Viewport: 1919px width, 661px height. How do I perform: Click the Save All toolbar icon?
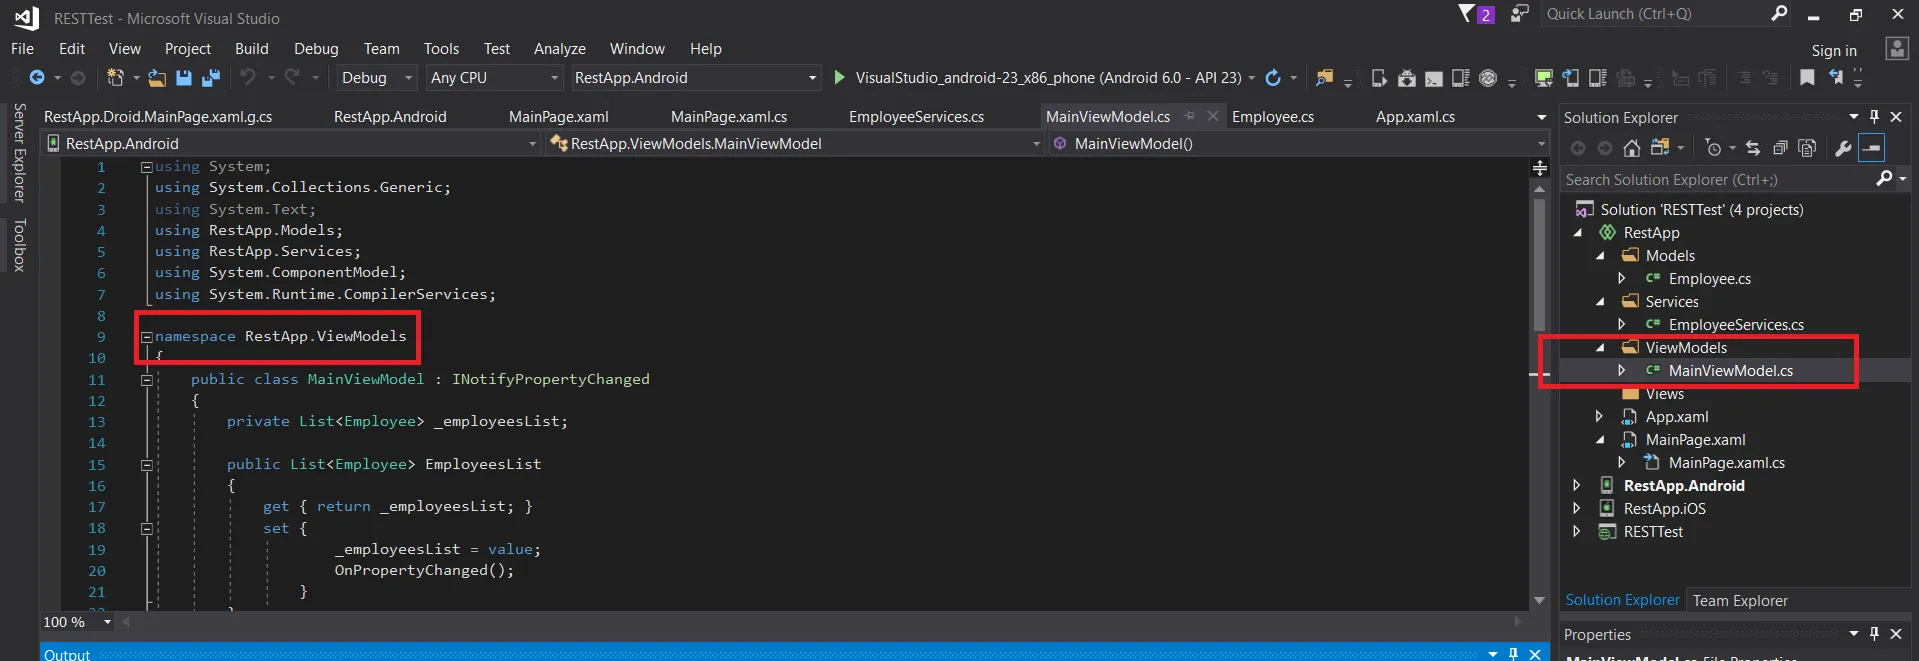(211, 77)
